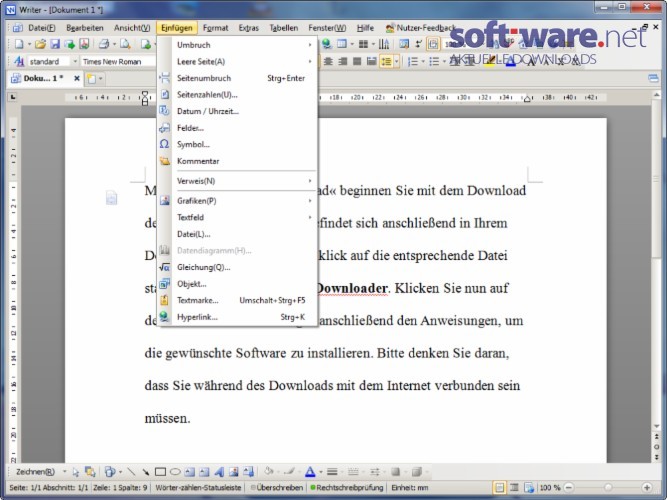Open the styles and formatting icon beside standard

(19, 61)
